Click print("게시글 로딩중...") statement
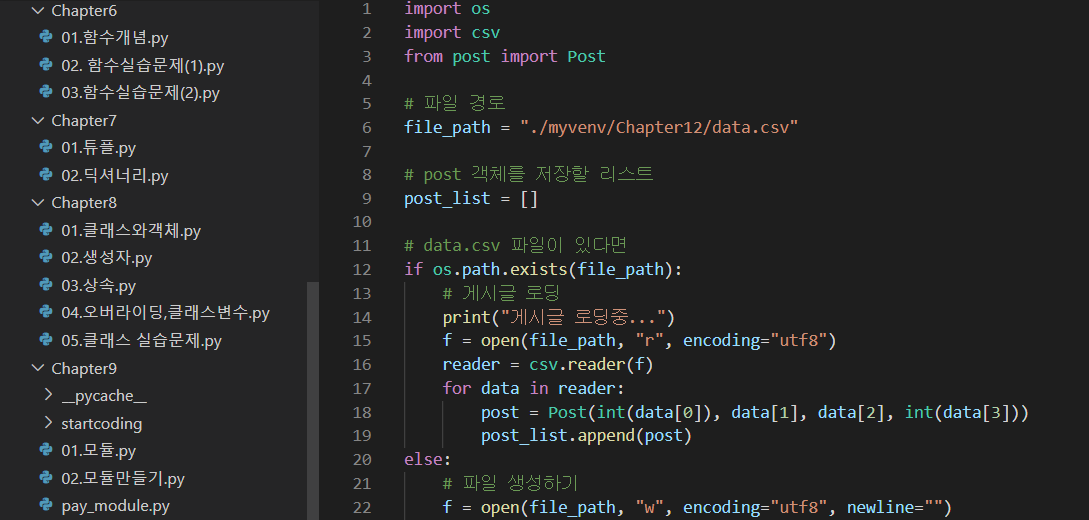Image resolution: width=1089 pixels, height=520 pixels. tap(559, 317)
